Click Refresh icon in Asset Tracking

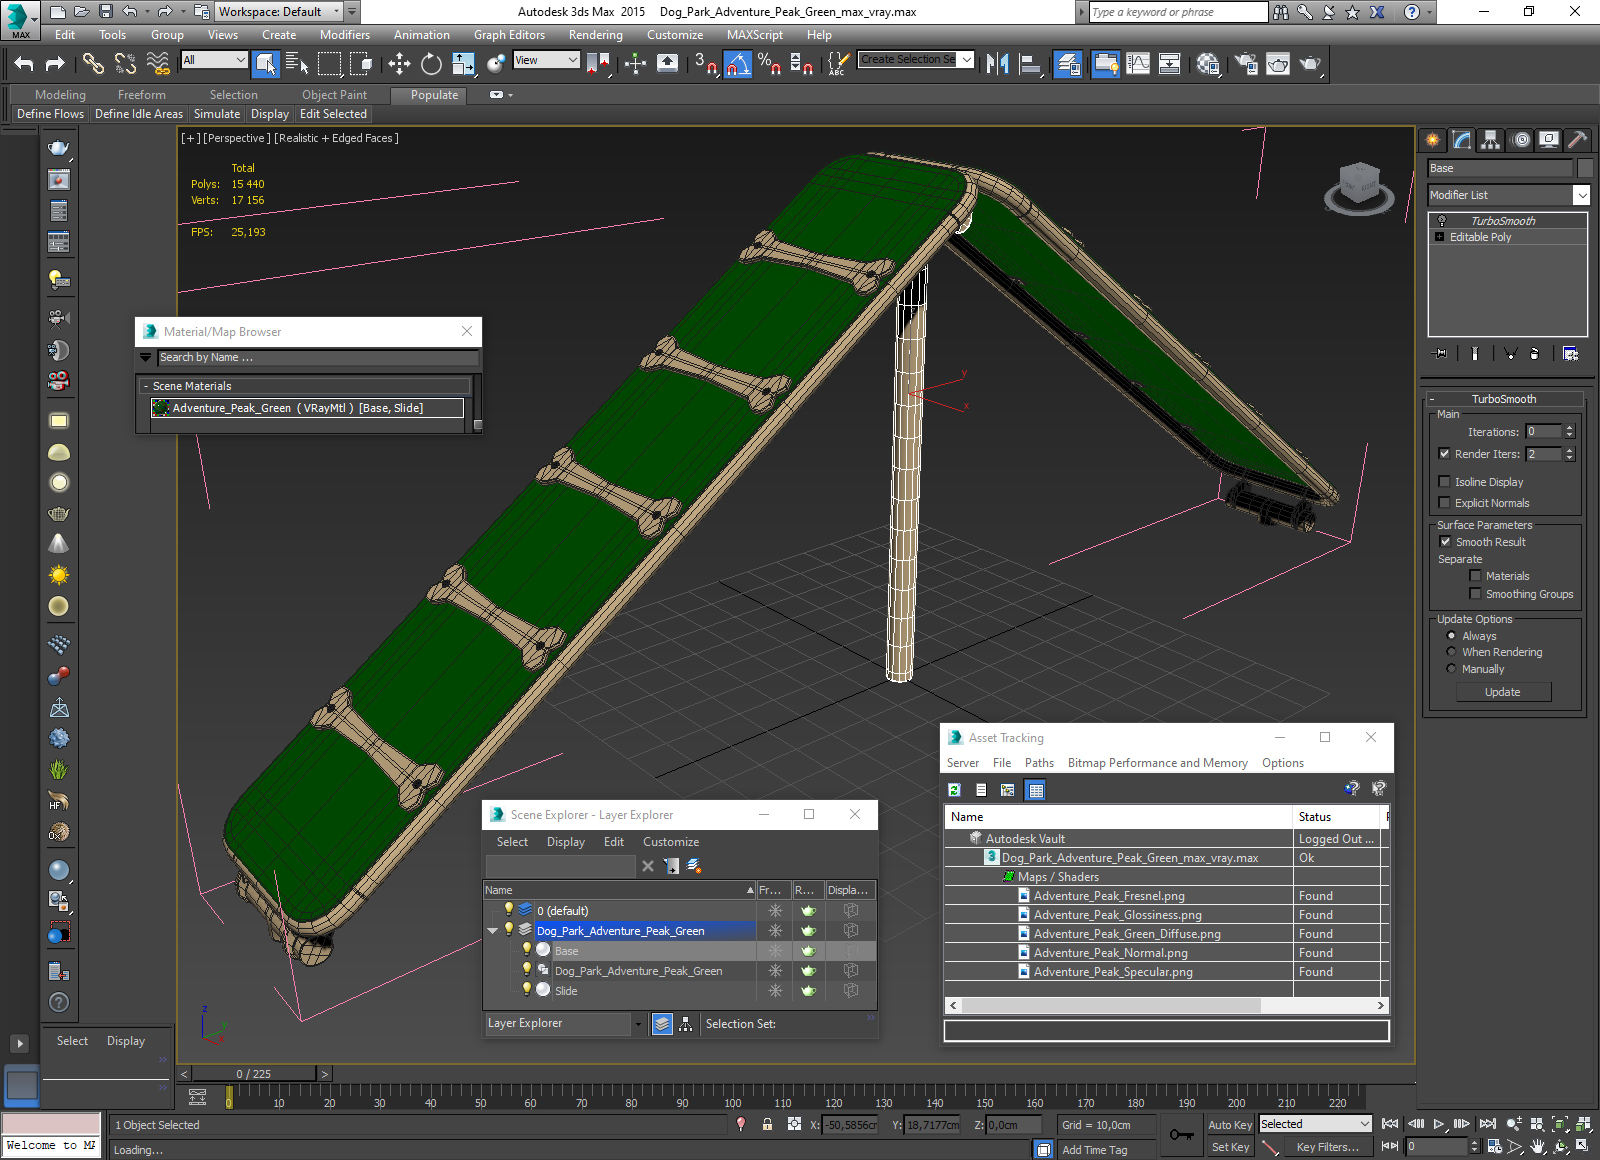pos(955,790)
